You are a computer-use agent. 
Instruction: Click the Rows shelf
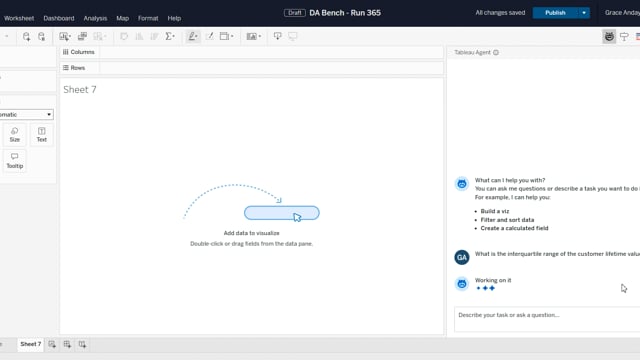point(251,68)
